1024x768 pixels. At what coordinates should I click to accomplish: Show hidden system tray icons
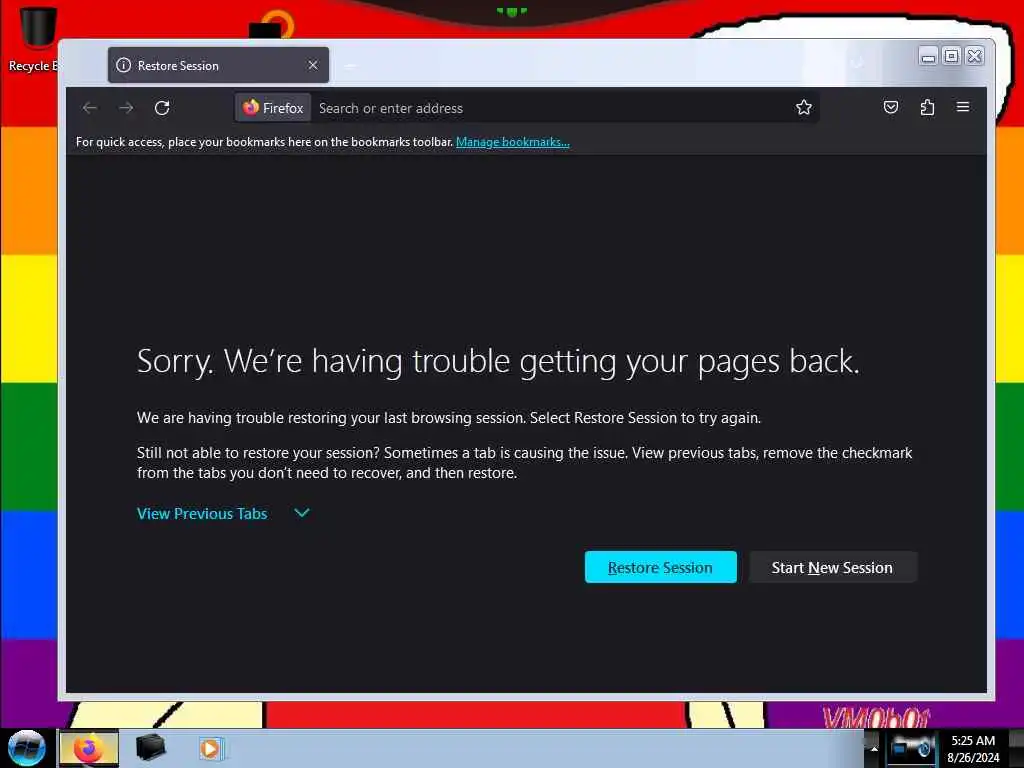[x=874, y=748]
